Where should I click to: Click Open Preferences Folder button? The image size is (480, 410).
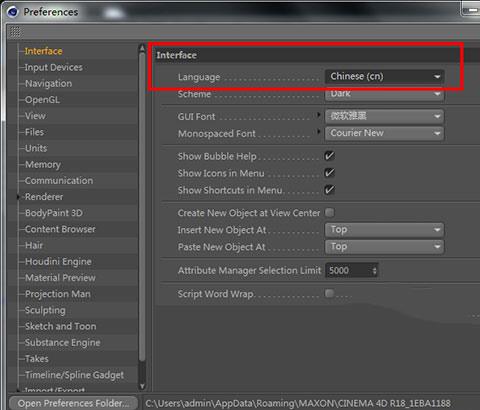pyautogui.click(x=73, y=403)
